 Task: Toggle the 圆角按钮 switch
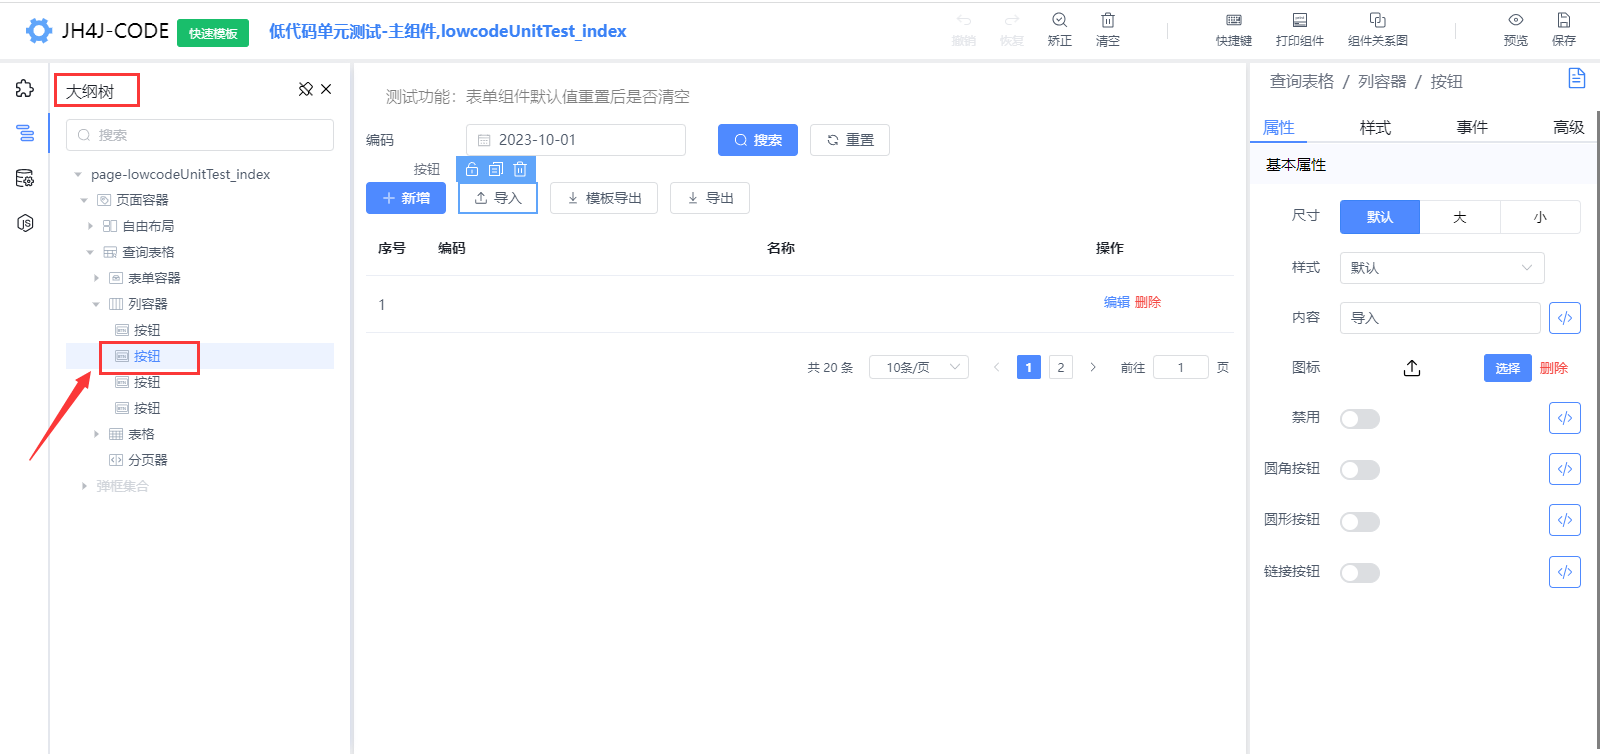pyautogui.click(x=1360, y=470)
